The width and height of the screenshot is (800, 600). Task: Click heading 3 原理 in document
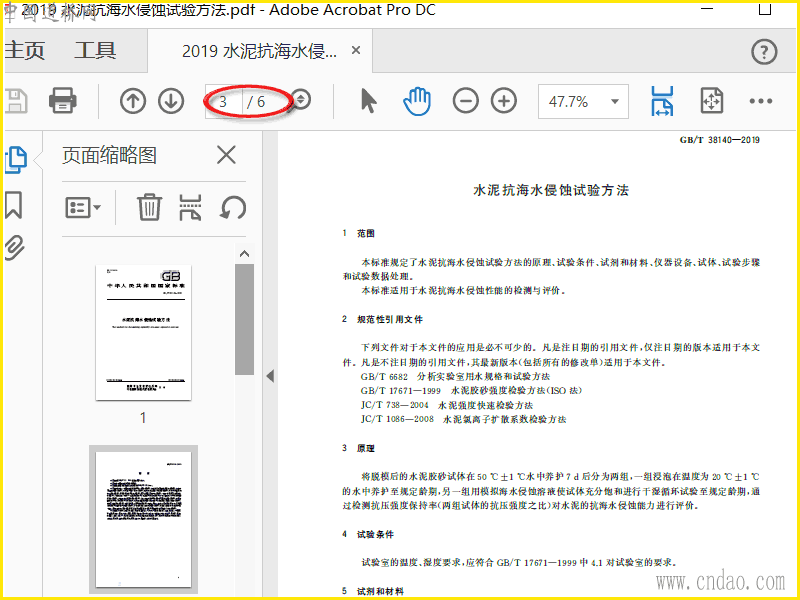tap(358, 448)
